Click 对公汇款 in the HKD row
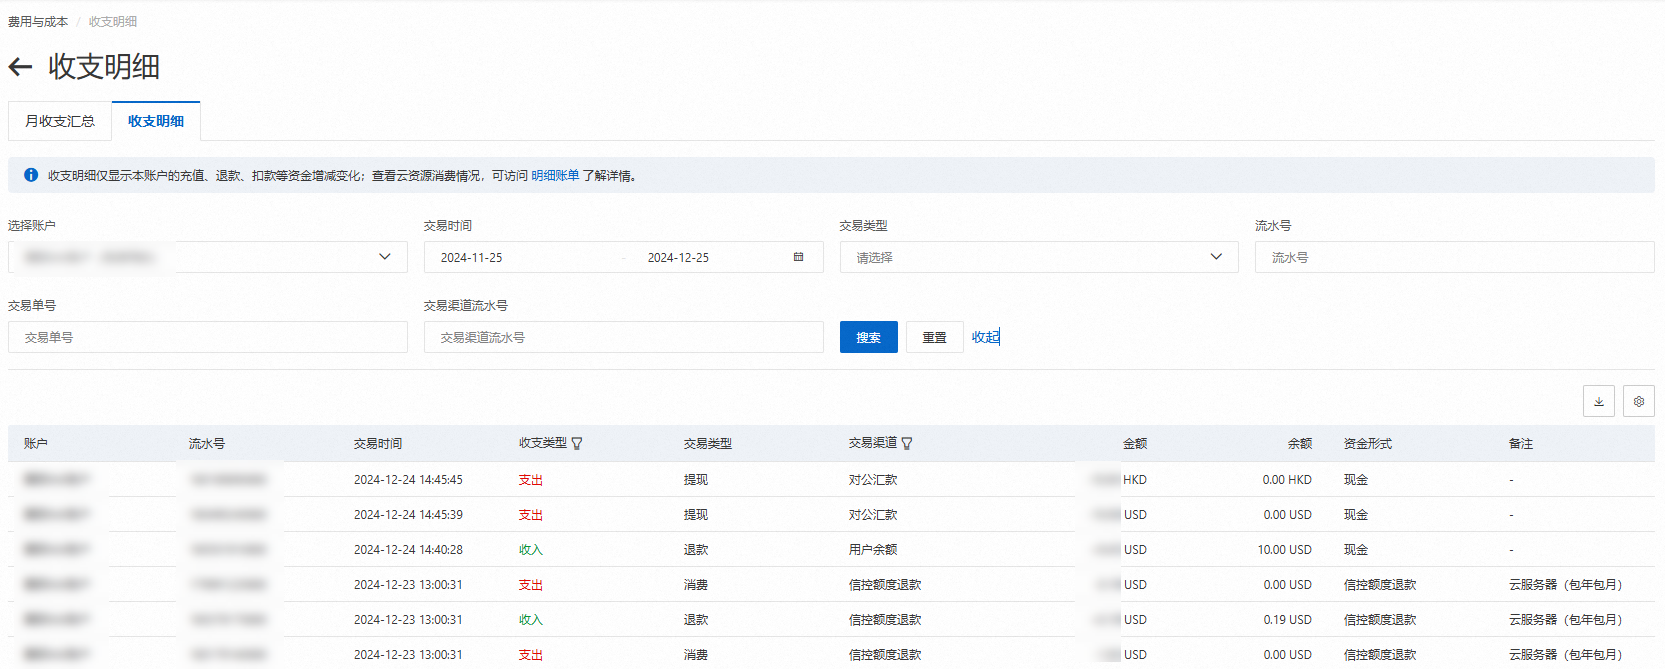This screenshot has width=1665, height=669. tap(873, 479)
